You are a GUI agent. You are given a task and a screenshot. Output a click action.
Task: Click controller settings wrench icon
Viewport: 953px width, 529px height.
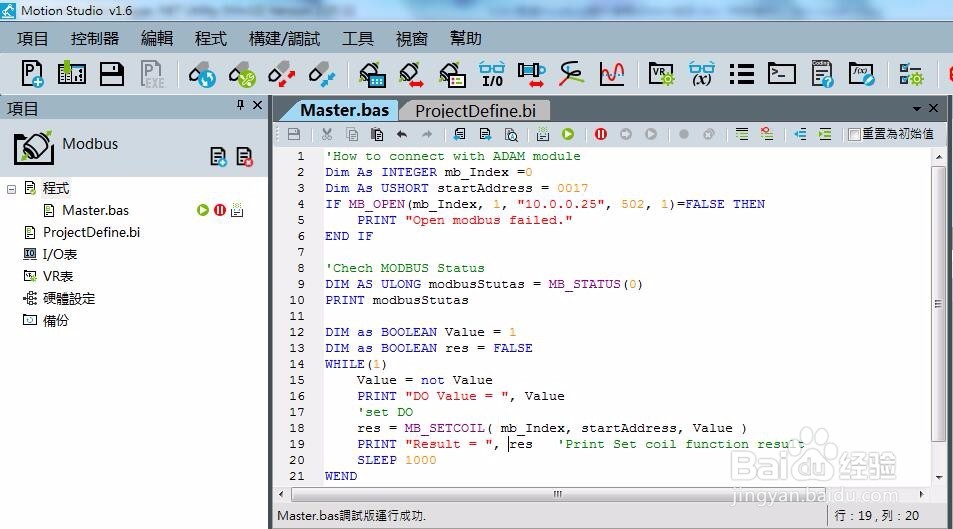(242, 74)
